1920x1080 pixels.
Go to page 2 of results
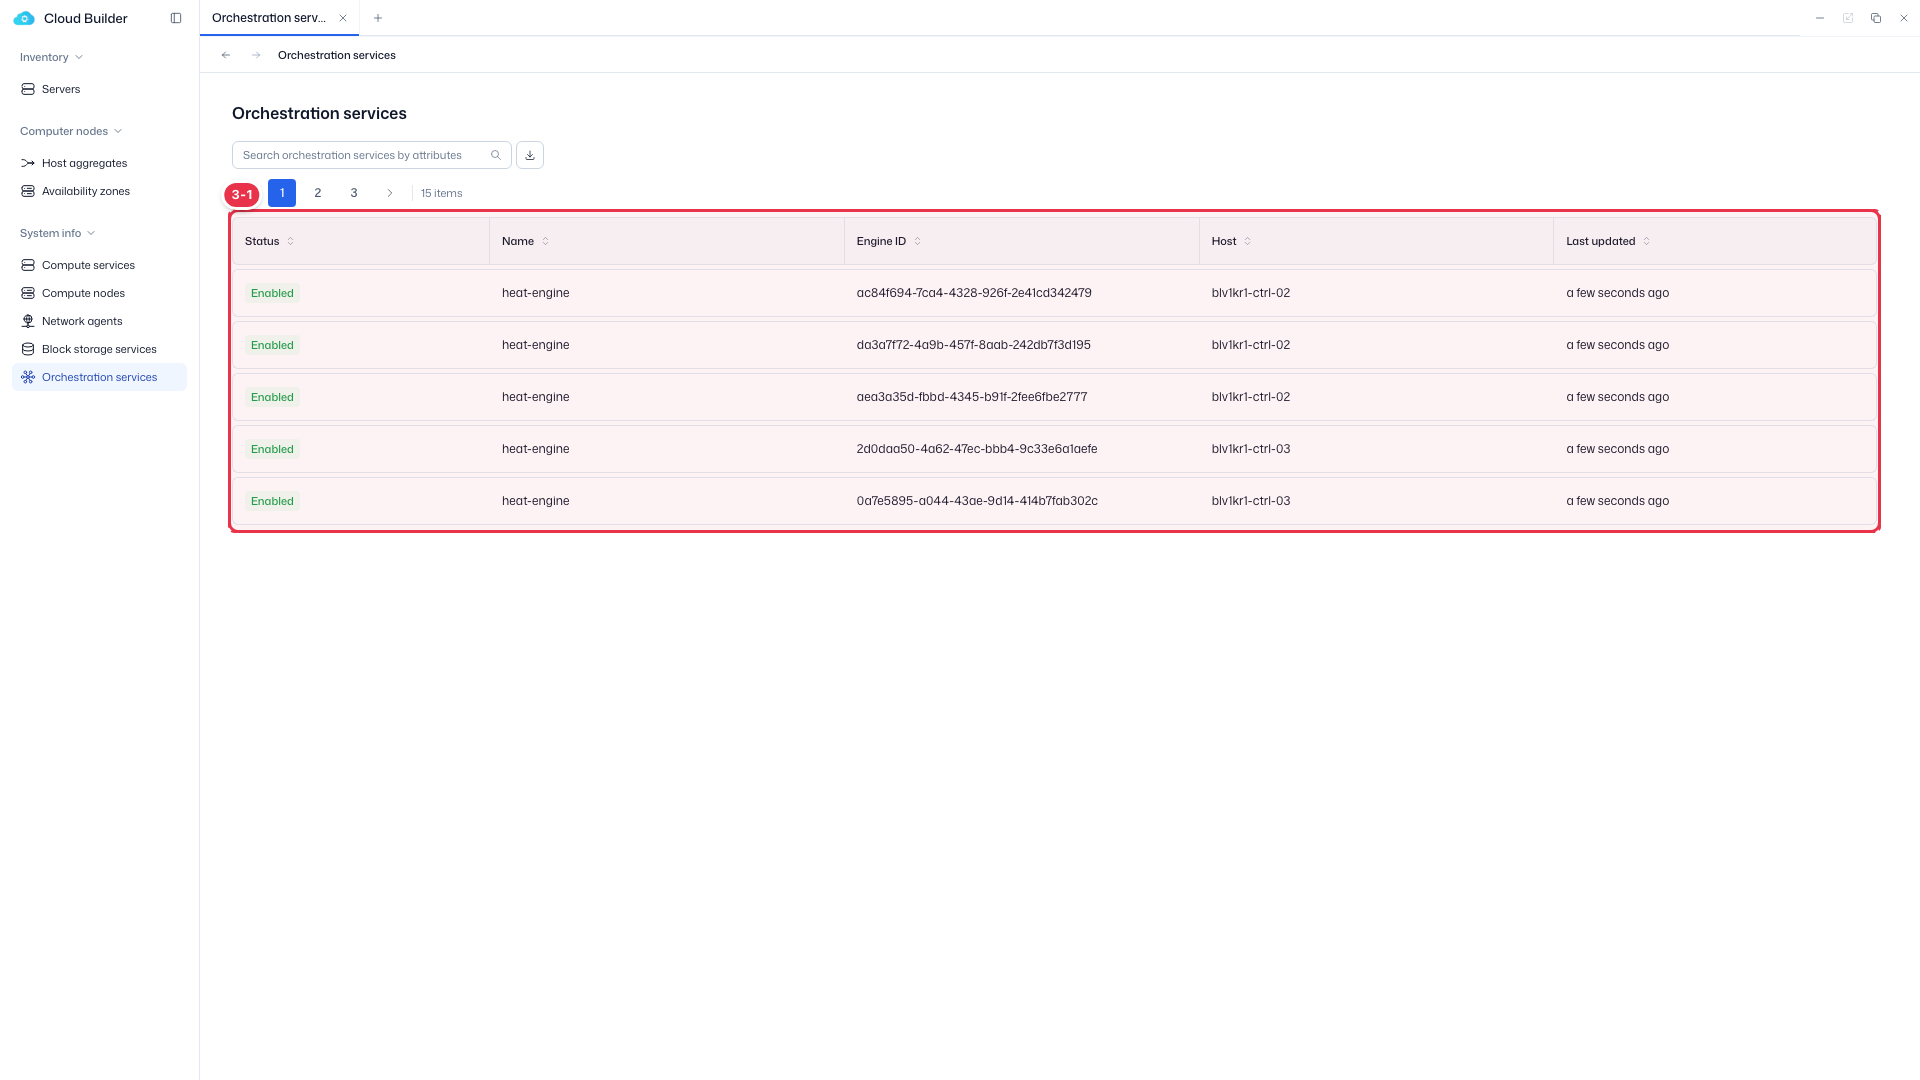pyautogui.click(x=318, y=193)
